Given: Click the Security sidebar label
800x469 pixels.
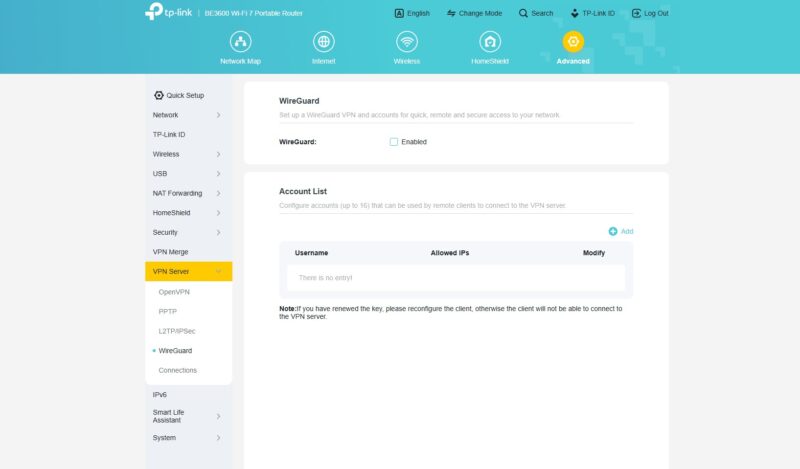Looking at the screenshot, I should 165,232.
